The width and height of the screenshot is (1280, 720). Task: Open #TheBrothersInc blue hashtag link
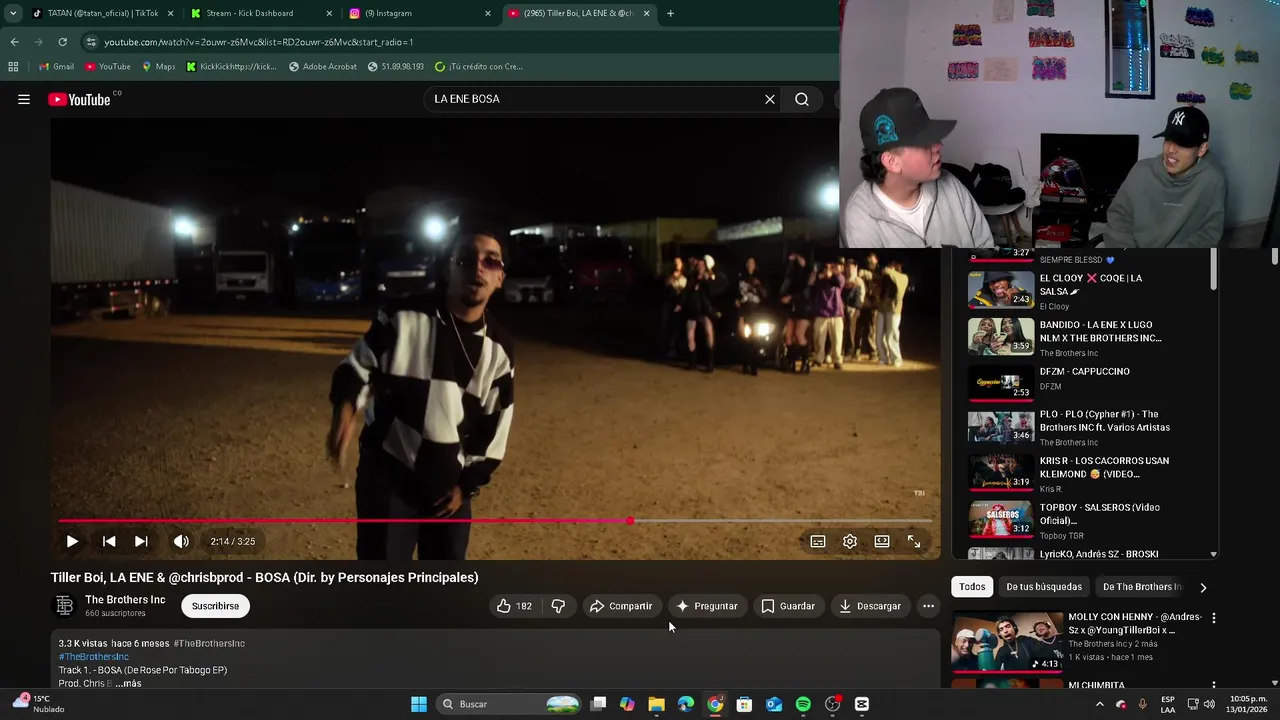94,657
